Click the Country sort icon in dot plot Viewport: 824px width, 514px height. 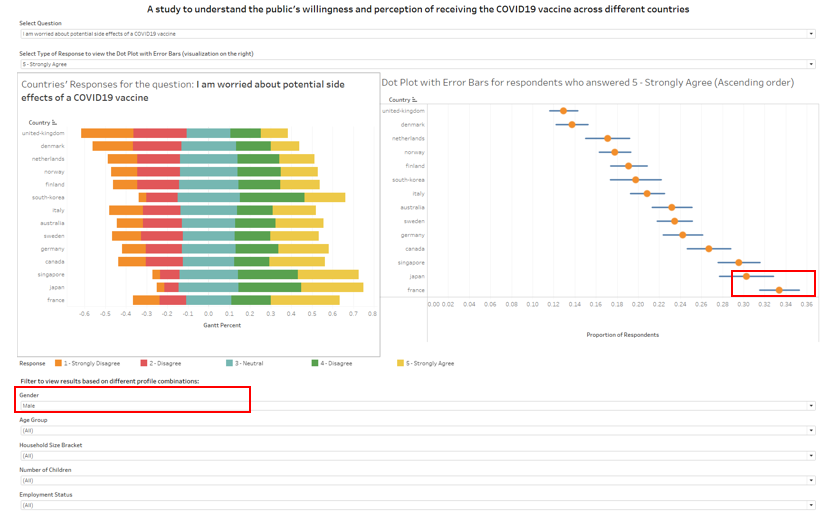pos(413,100)
